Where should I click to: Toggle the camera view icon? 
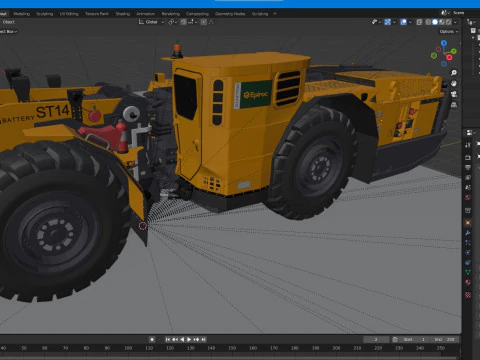point(454,94)
